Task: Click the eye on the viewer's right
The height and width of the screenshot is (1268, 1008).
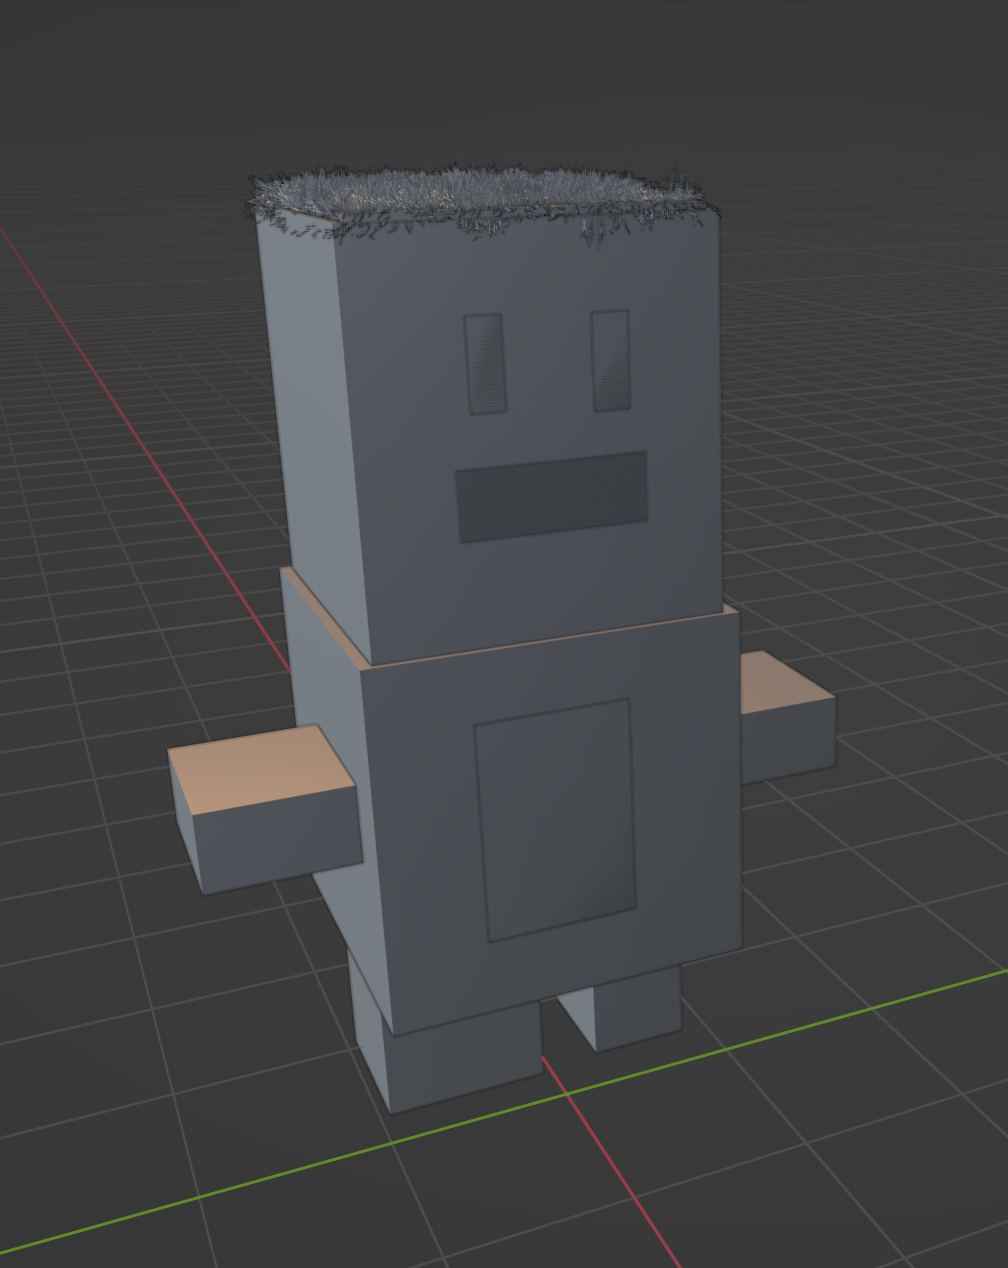Action: 612,360
